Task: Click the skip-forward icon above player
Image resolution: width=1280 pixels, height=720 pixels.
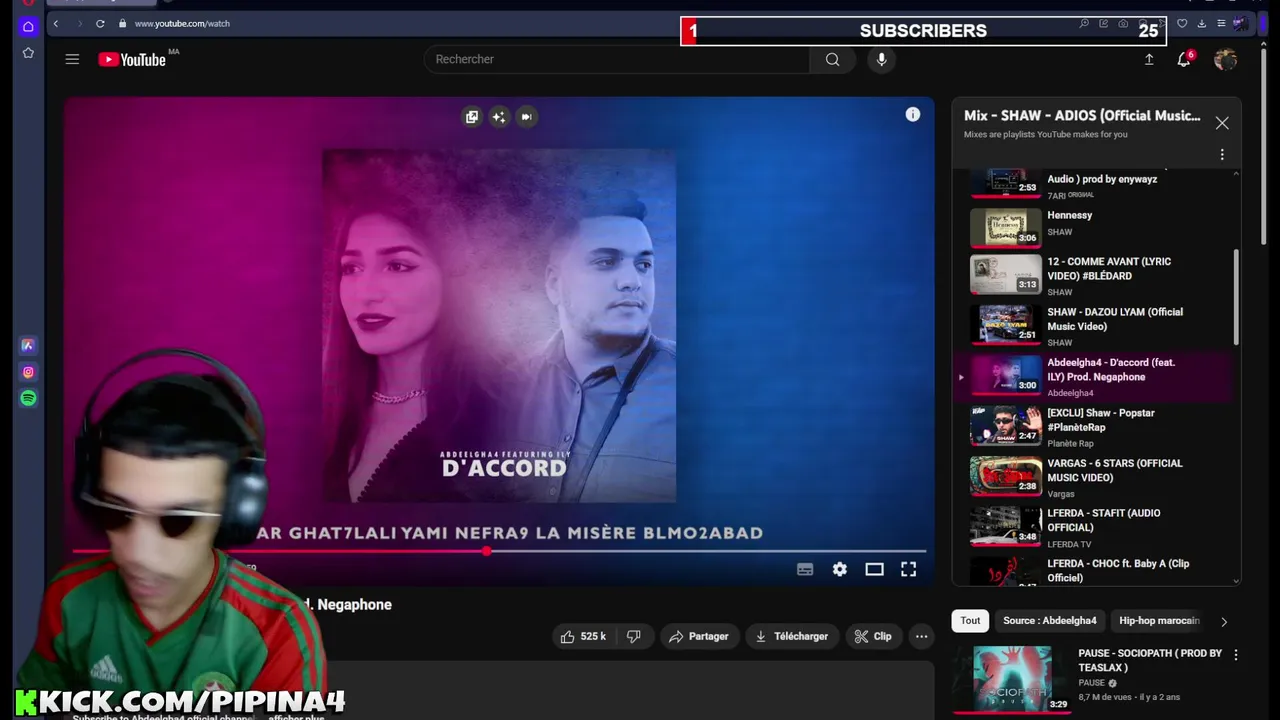Action: 526,117
